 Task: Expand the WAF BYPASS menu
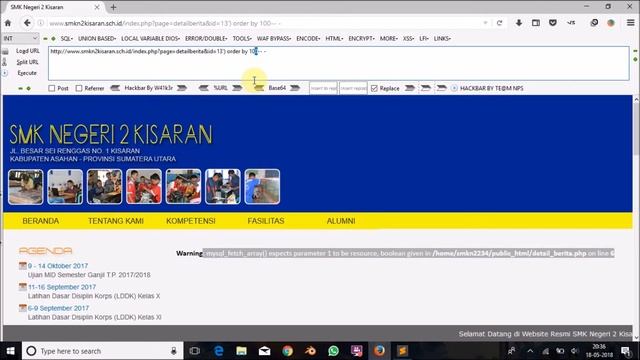click(274, 38)
